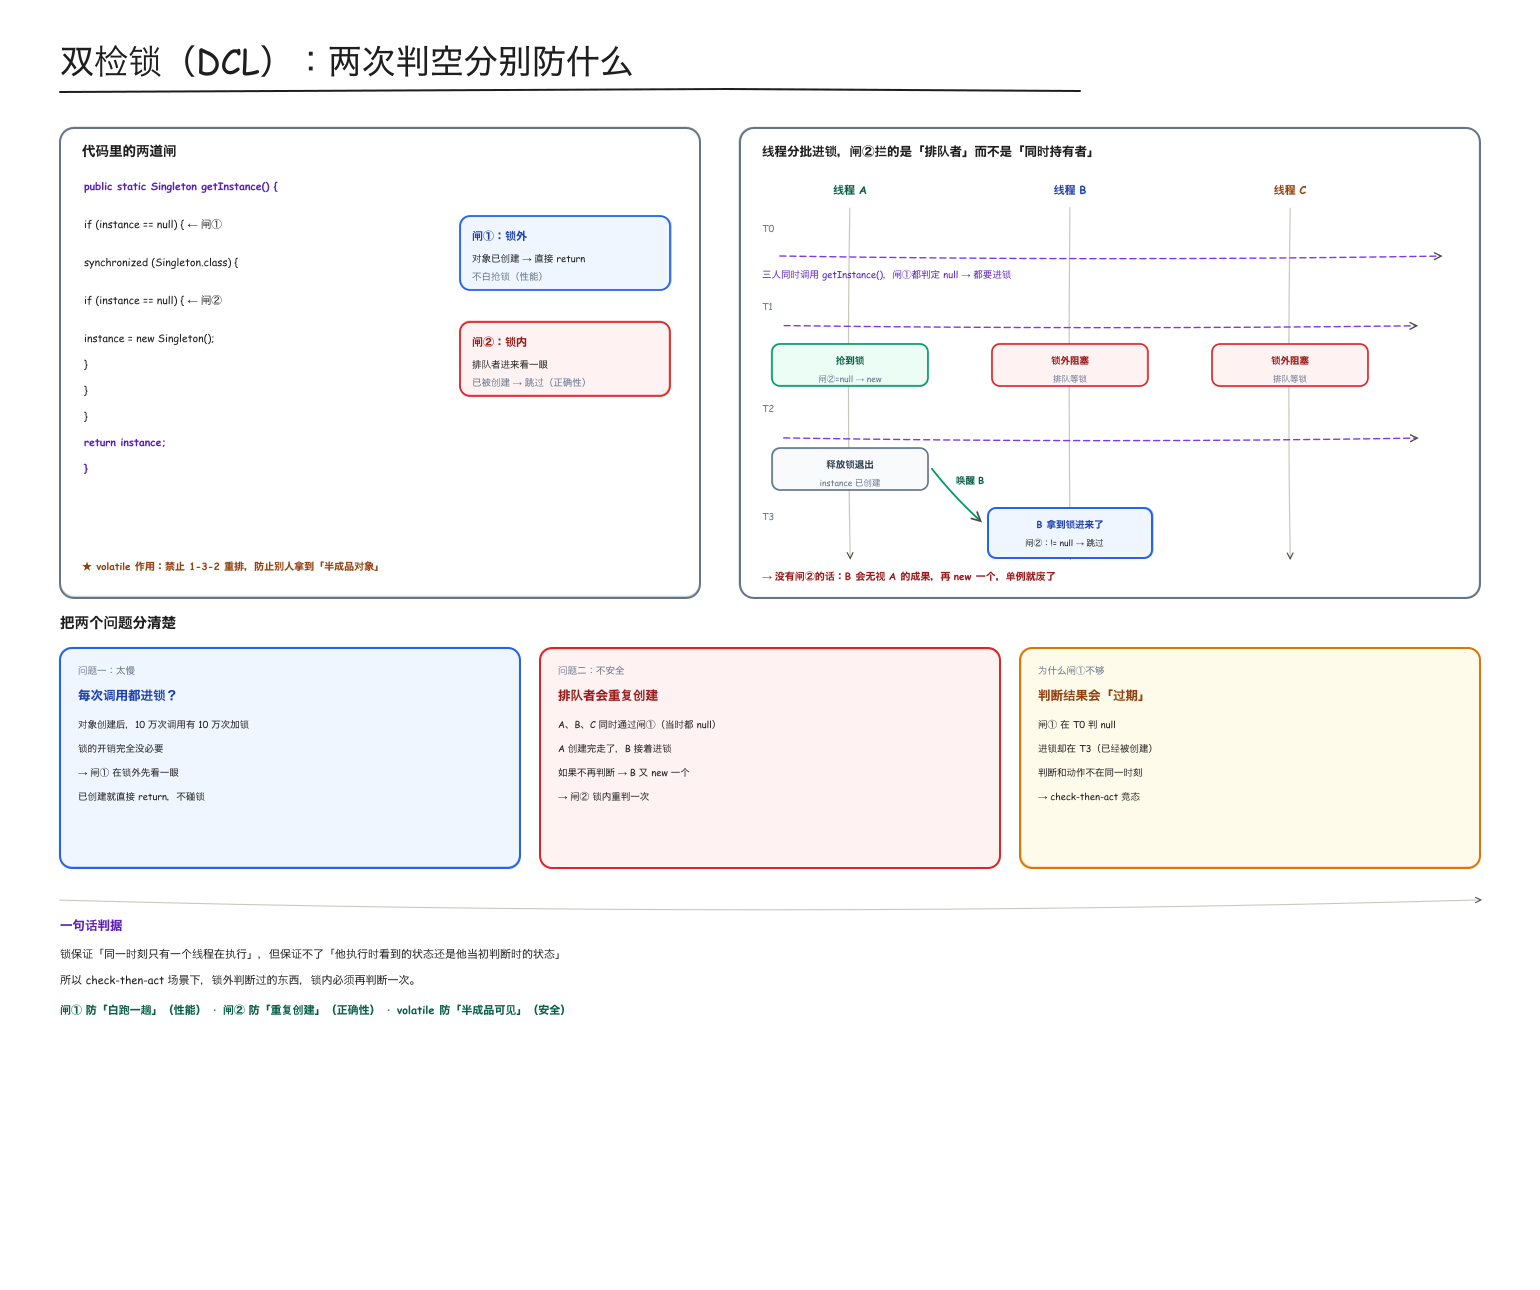The width and height of the screenshot is (1540, 1290).
Task: Click the green "抢到锁" box
Action: pos(850,365)
